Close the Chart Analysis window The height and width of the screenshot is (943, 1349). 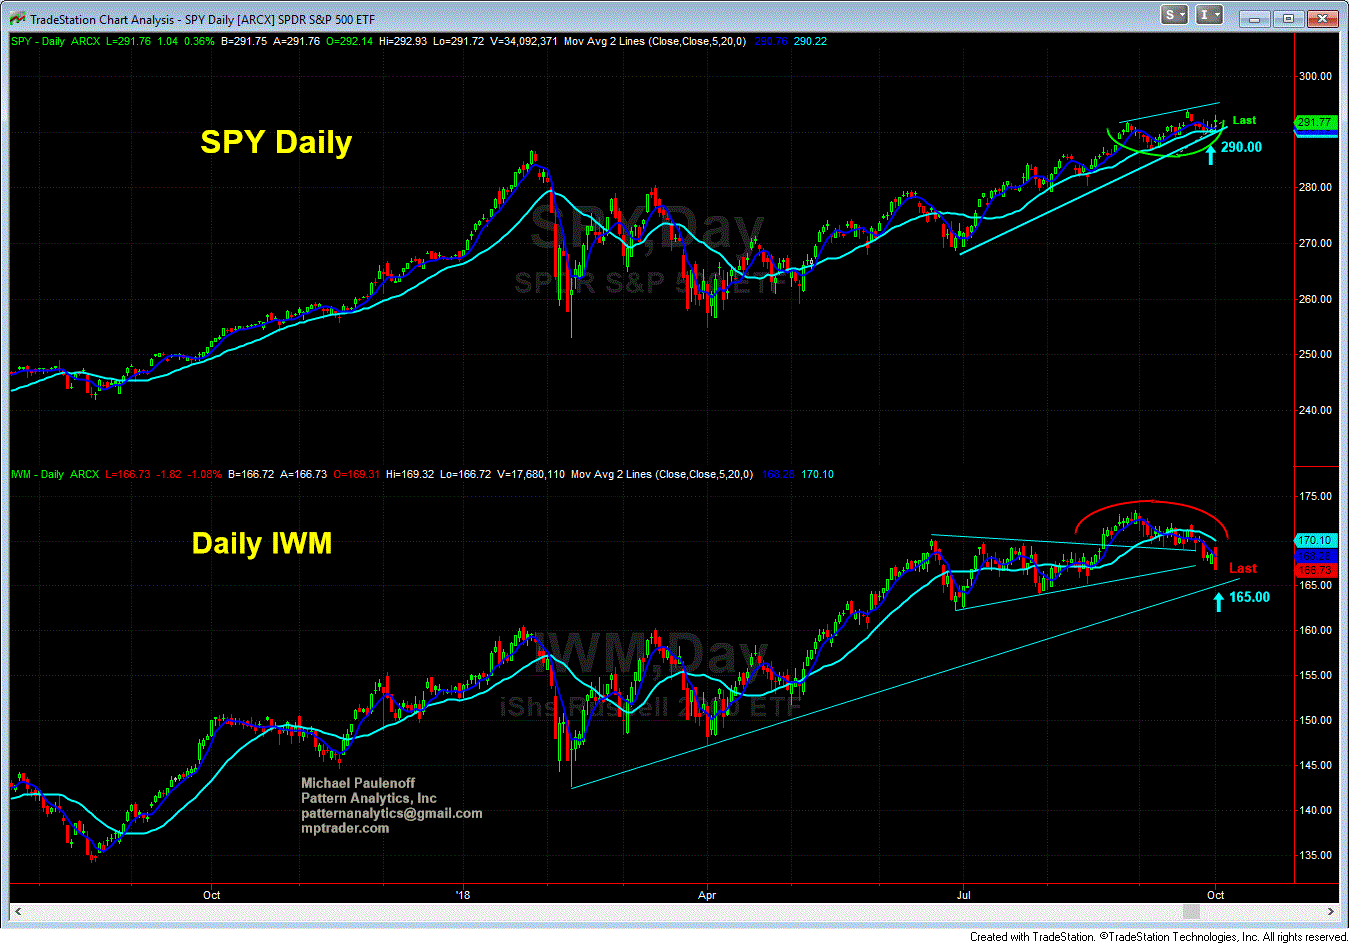click(1322, 18)
